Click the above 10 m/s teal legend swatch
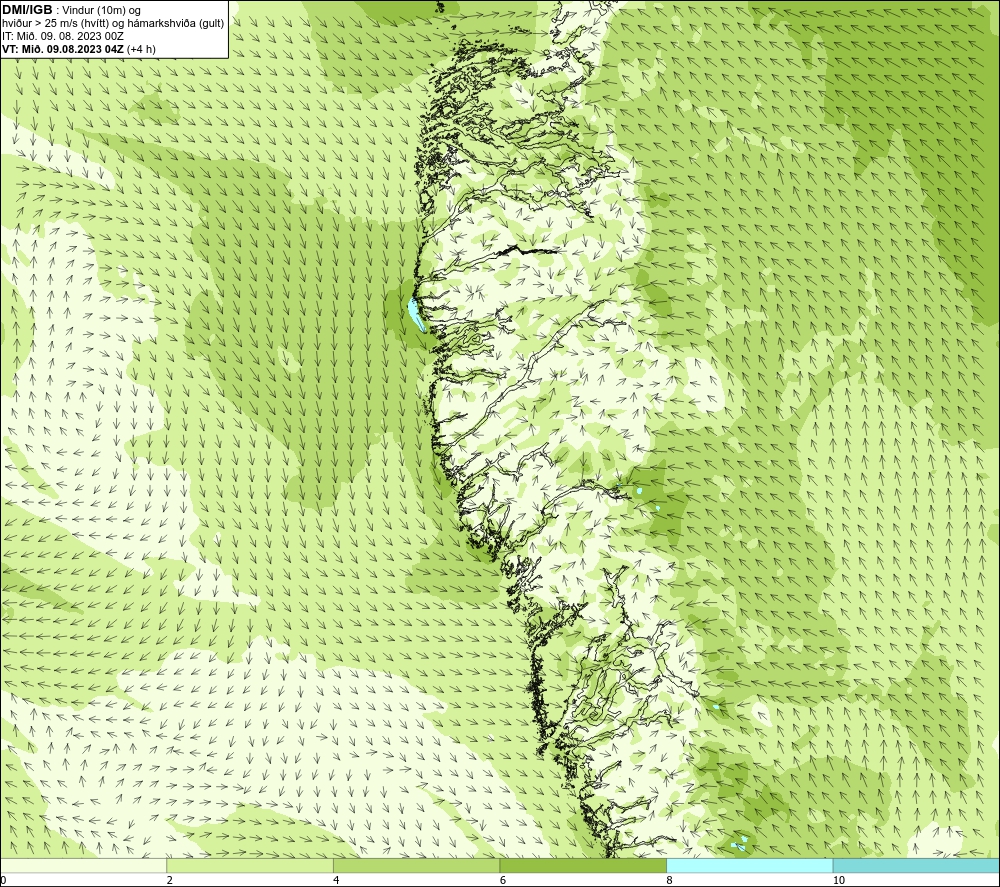 (916, 865)
